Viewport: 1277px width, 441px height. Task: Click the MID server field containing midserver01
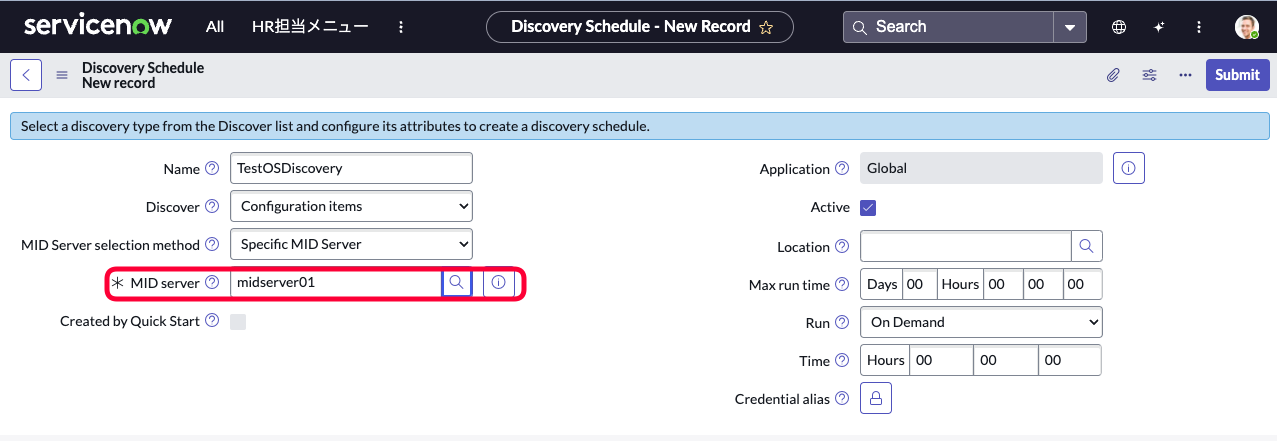point(336,283)
